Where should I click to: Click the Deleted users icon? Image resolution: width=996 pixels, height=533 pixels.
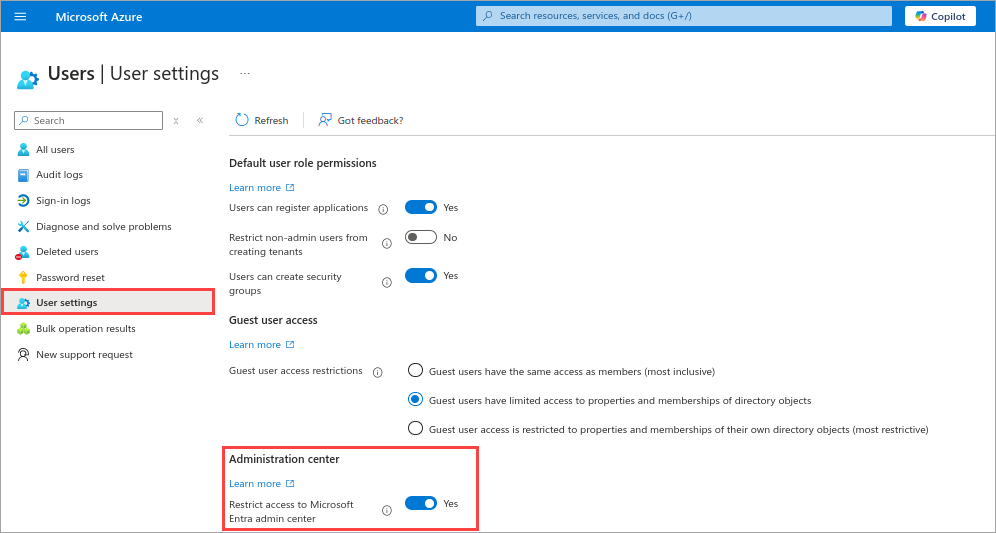[23, 252]
